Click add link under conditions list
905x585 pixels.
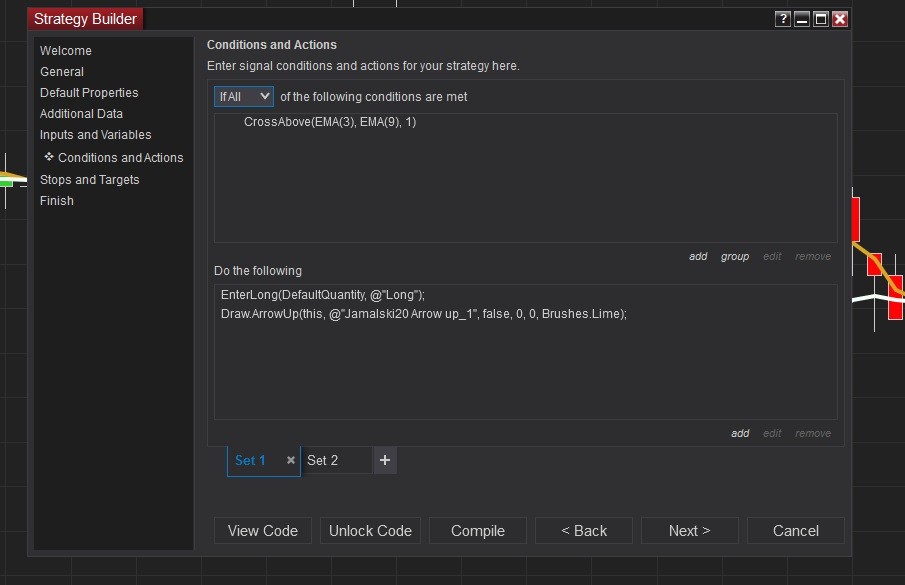tap(698, 257)
